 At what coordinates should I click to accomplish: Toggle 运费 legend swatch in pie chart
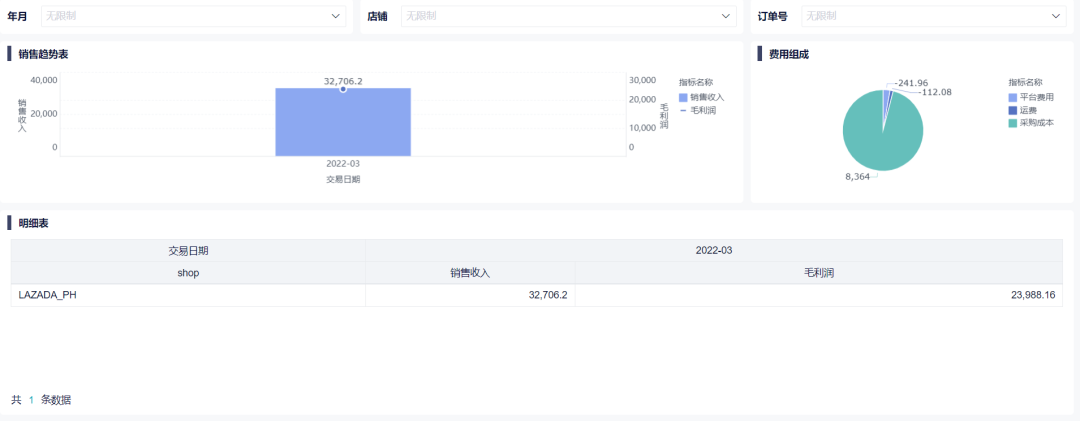[x=1012, y=110]
